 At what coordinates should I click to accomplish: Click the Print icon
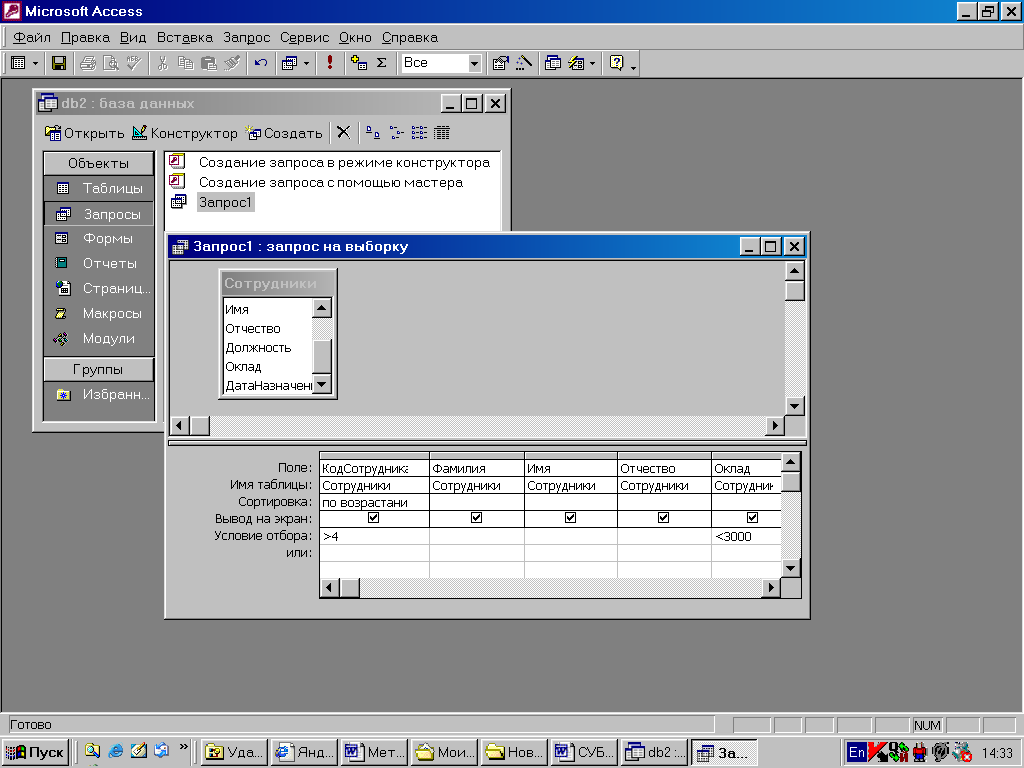88,63
